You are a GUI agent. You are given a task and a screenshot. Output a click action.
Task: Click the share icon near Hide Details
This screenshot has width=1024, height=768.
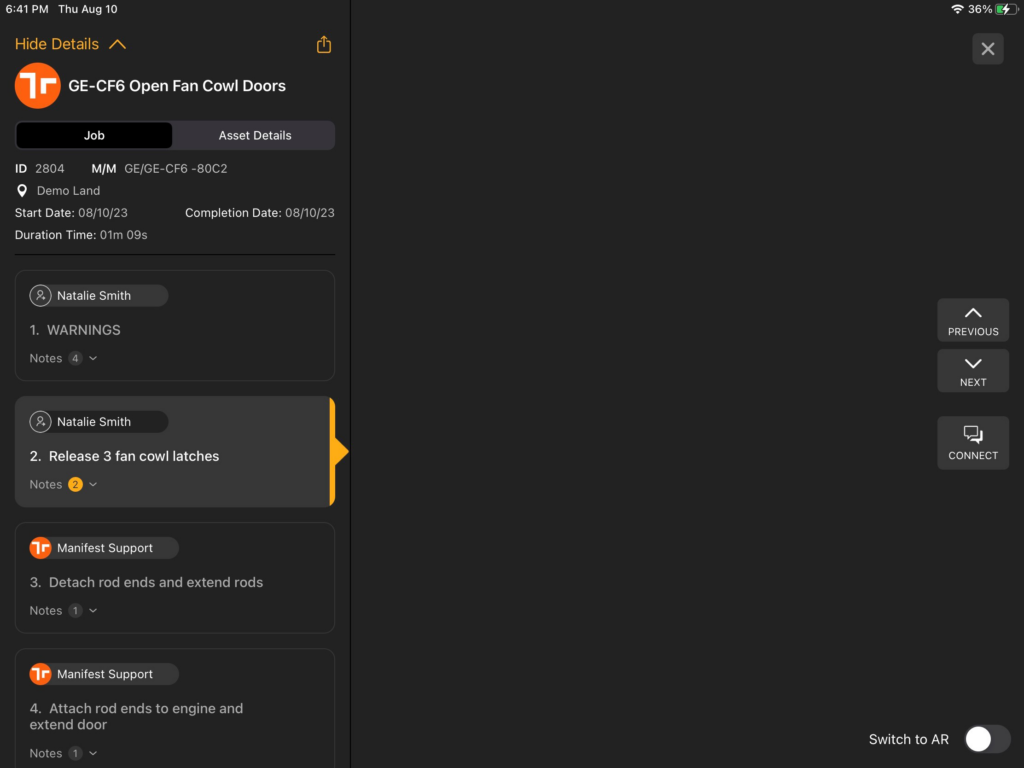323,44
